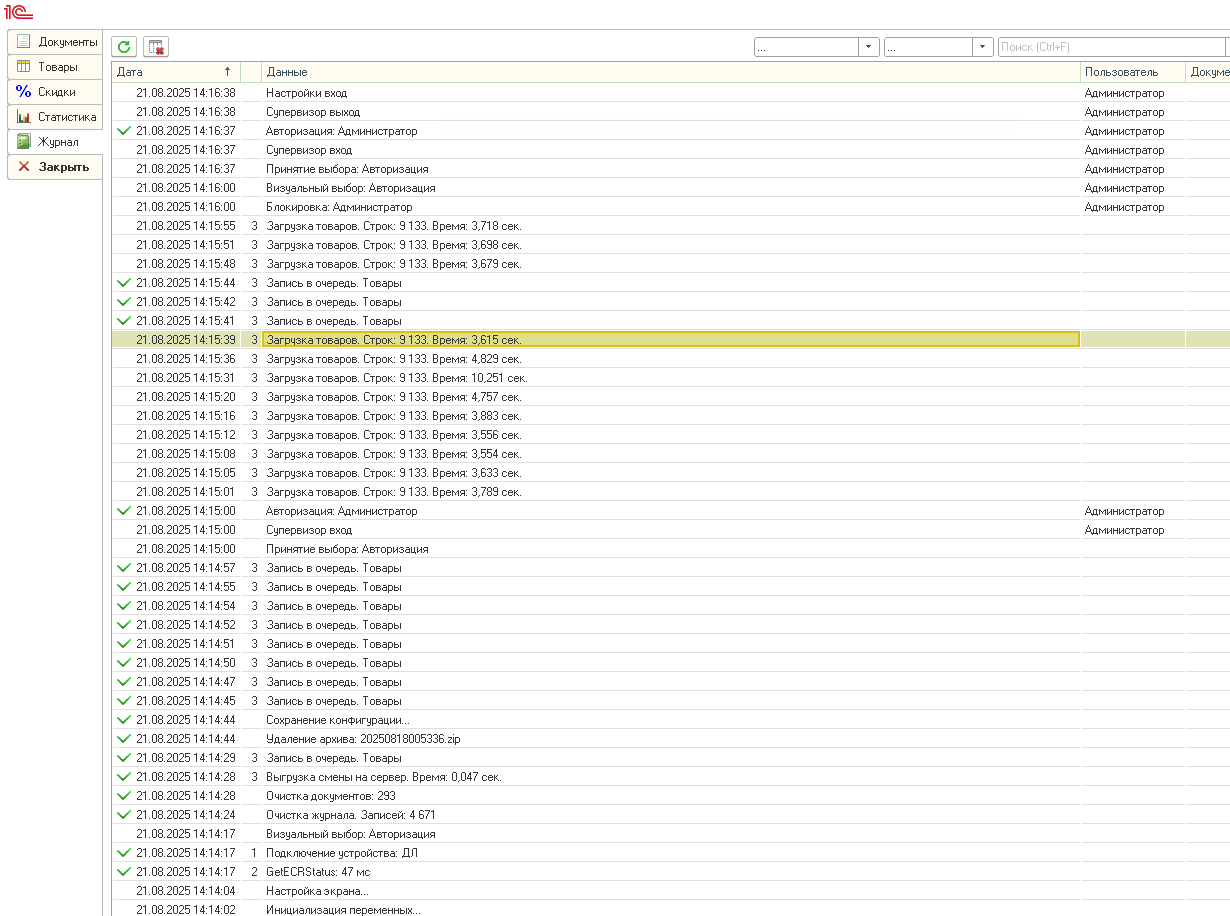Switch to the Товары tab
The height and width of the screenshot is (916, 1230).
pyautogui.click(x=55, y=67)
